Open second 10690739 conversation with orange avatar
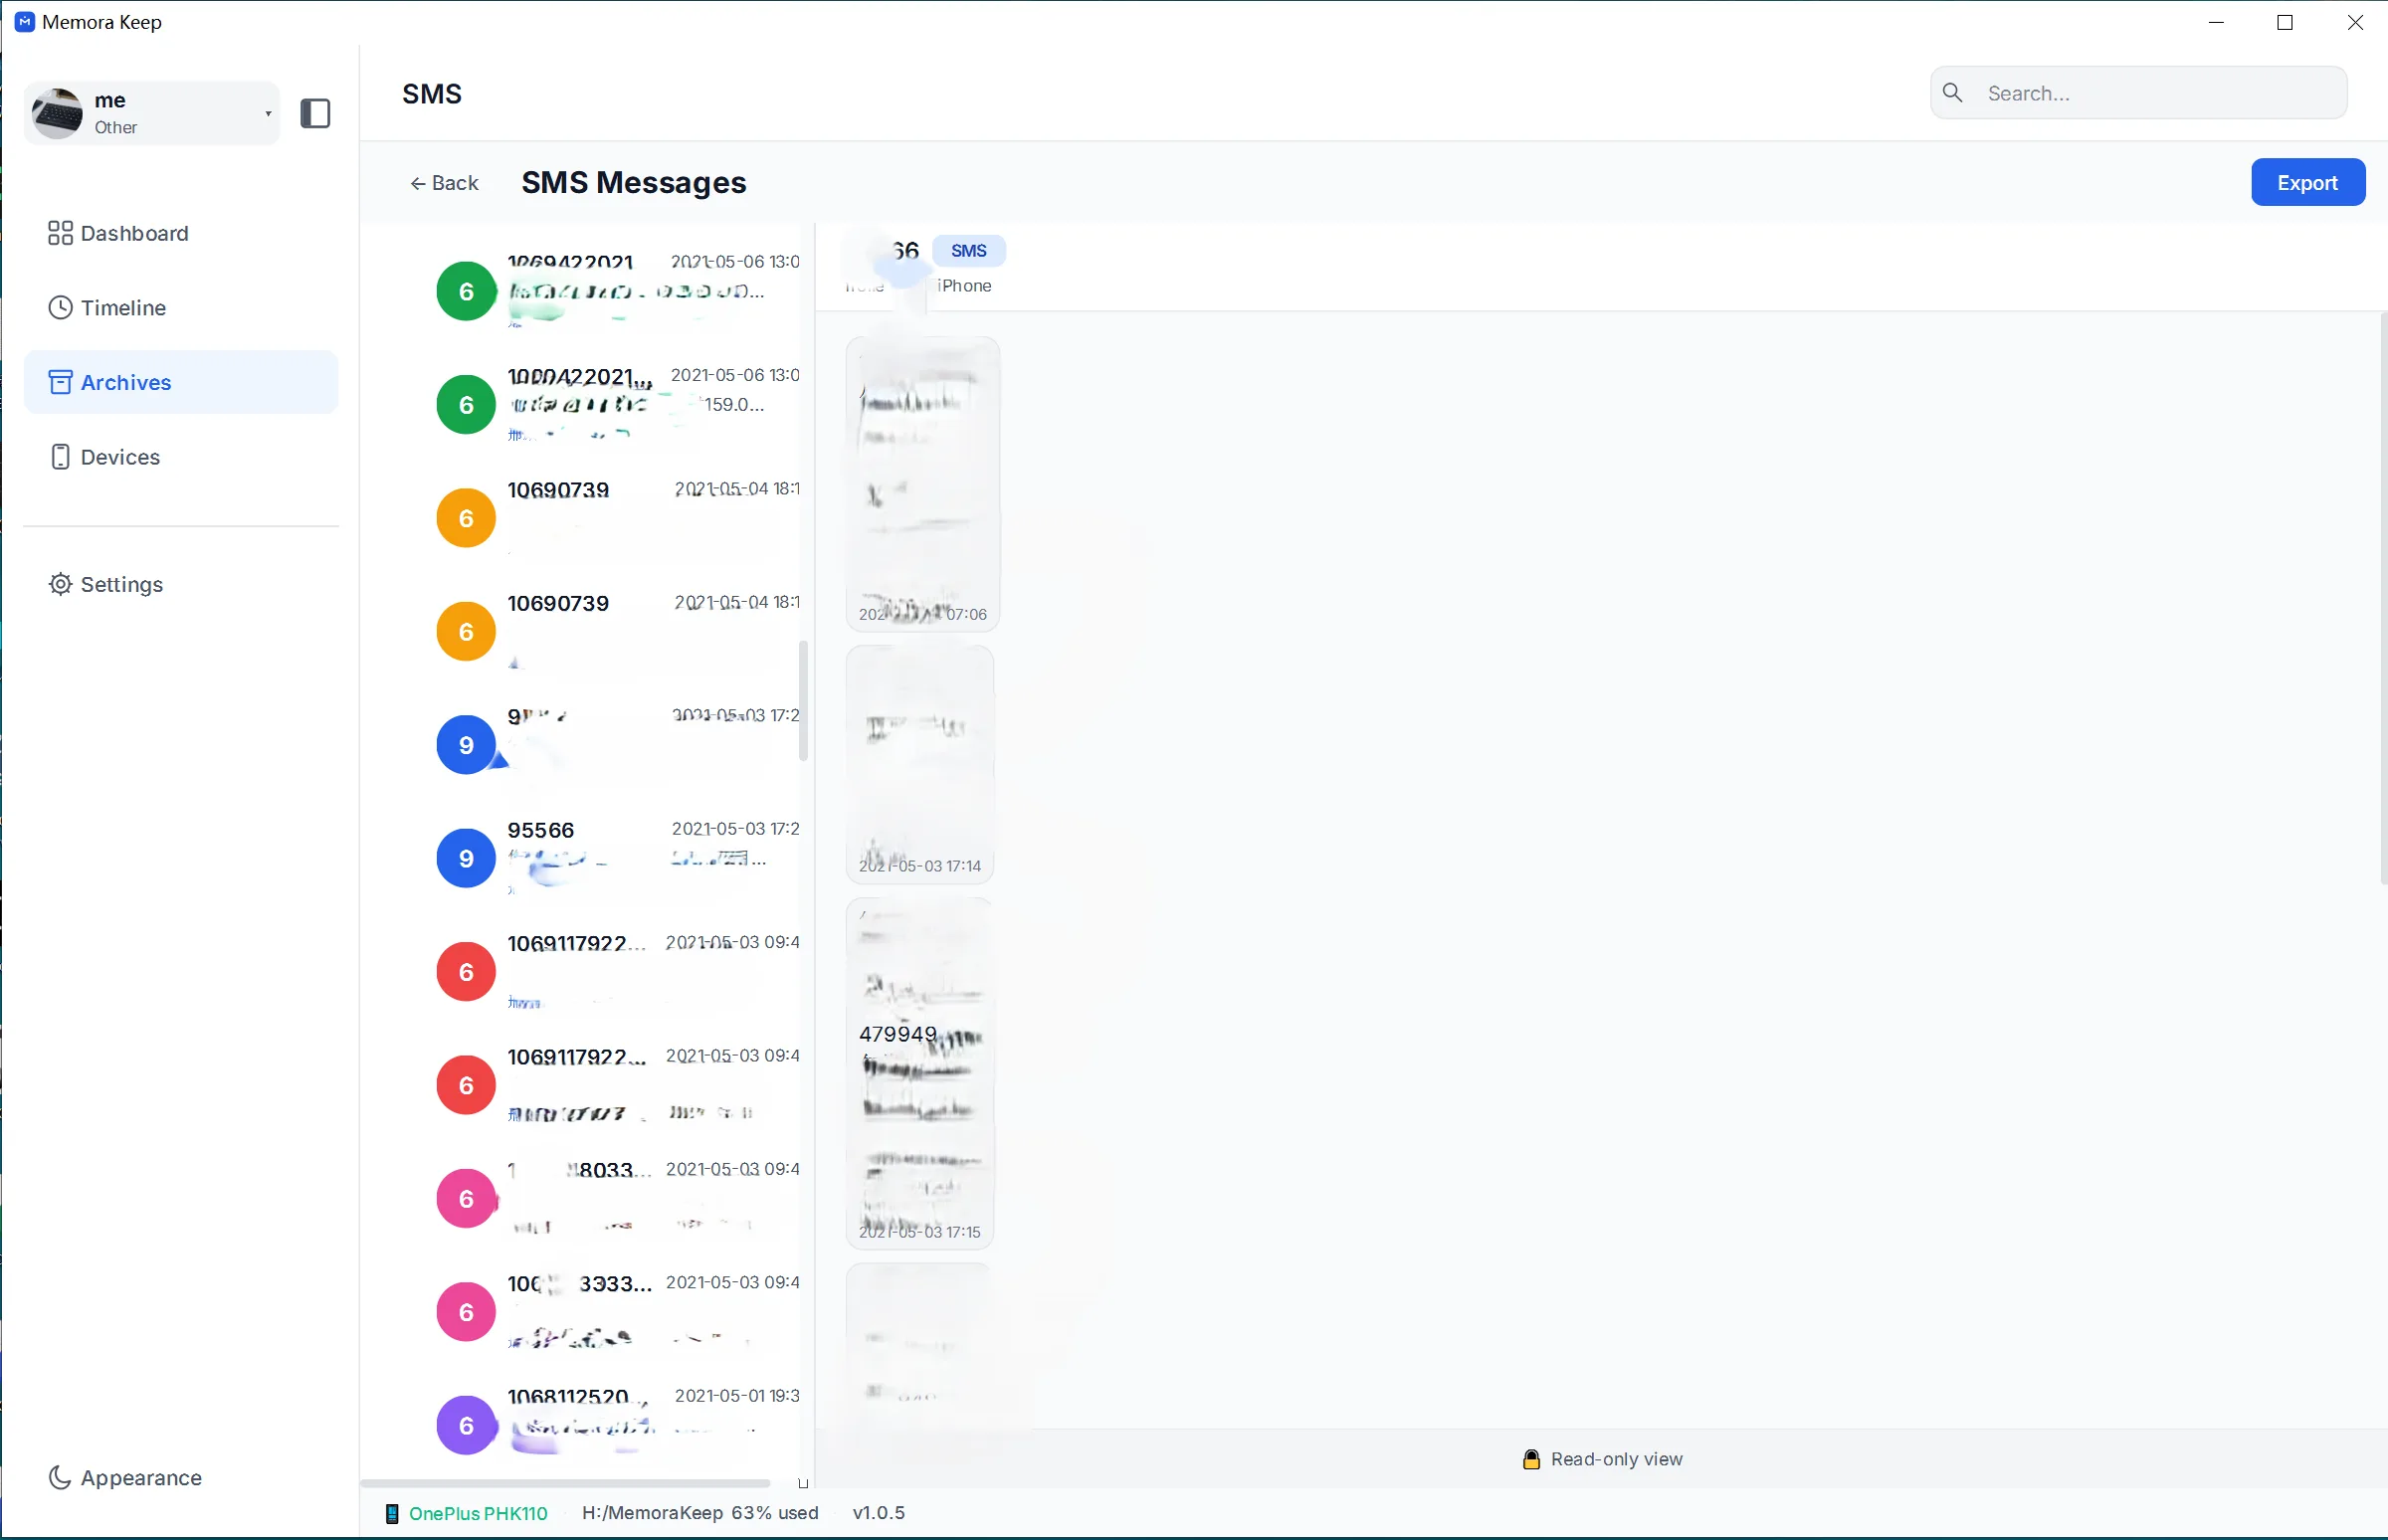 pyautogui.click(x=612, y=631)
